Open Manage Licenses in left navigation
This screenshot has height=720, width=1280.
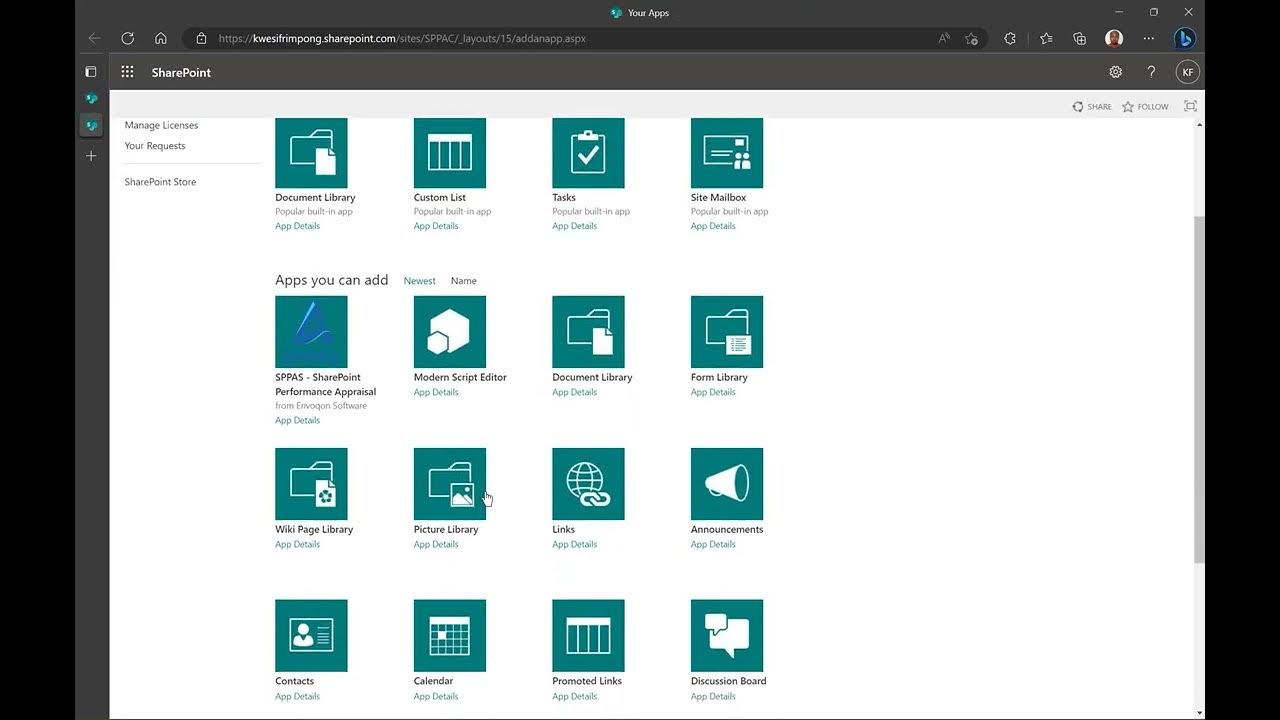pyautogui.click(x=161, y=125)
